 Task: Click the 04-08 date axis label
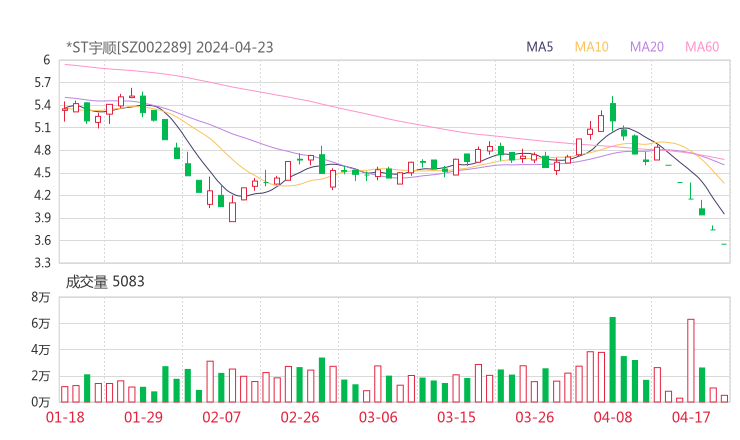click(613, 417)
